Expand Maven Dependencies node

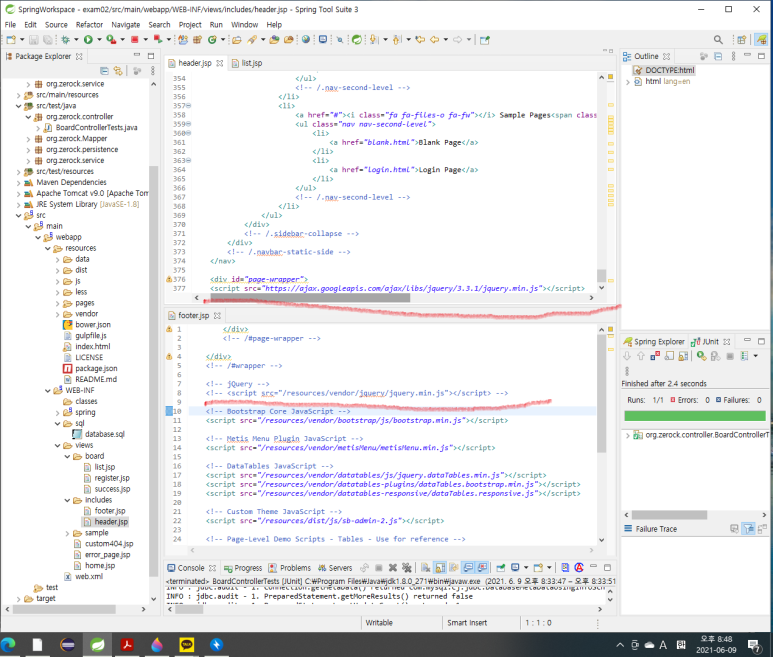tap(19, 183)
